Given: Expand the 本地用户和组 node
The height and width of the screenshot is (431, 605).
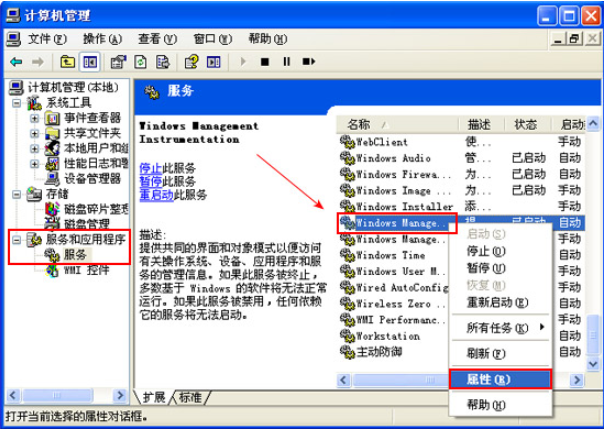Looking at the screenshot, I should (x=34, y=149).
